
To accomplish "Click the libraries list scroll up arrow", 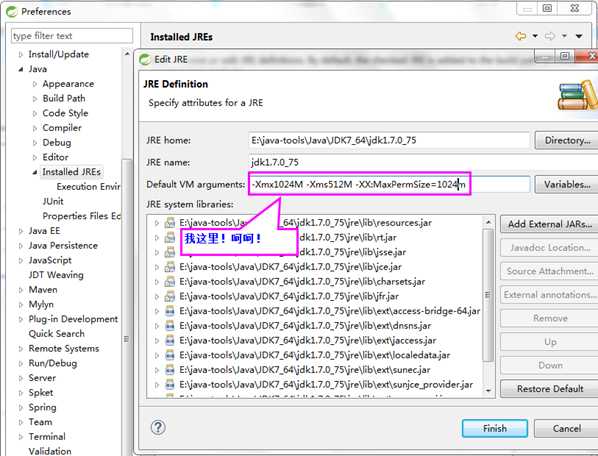I will (x=488, y=222).
